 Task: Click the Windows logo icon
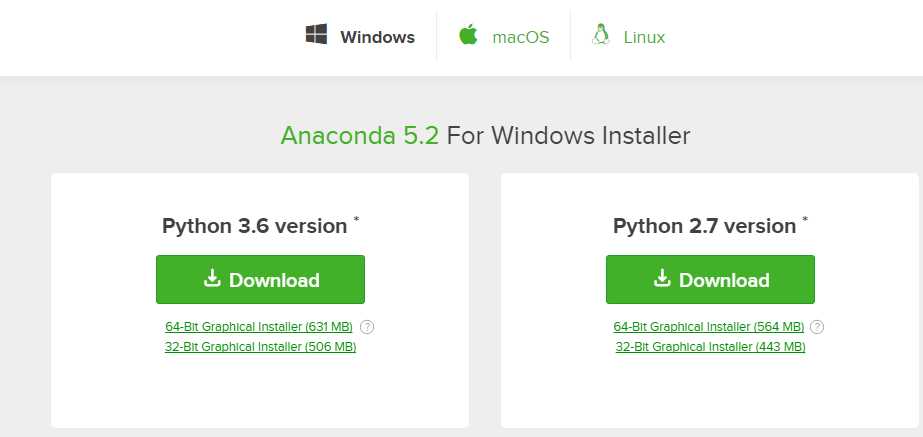point(316,34)
